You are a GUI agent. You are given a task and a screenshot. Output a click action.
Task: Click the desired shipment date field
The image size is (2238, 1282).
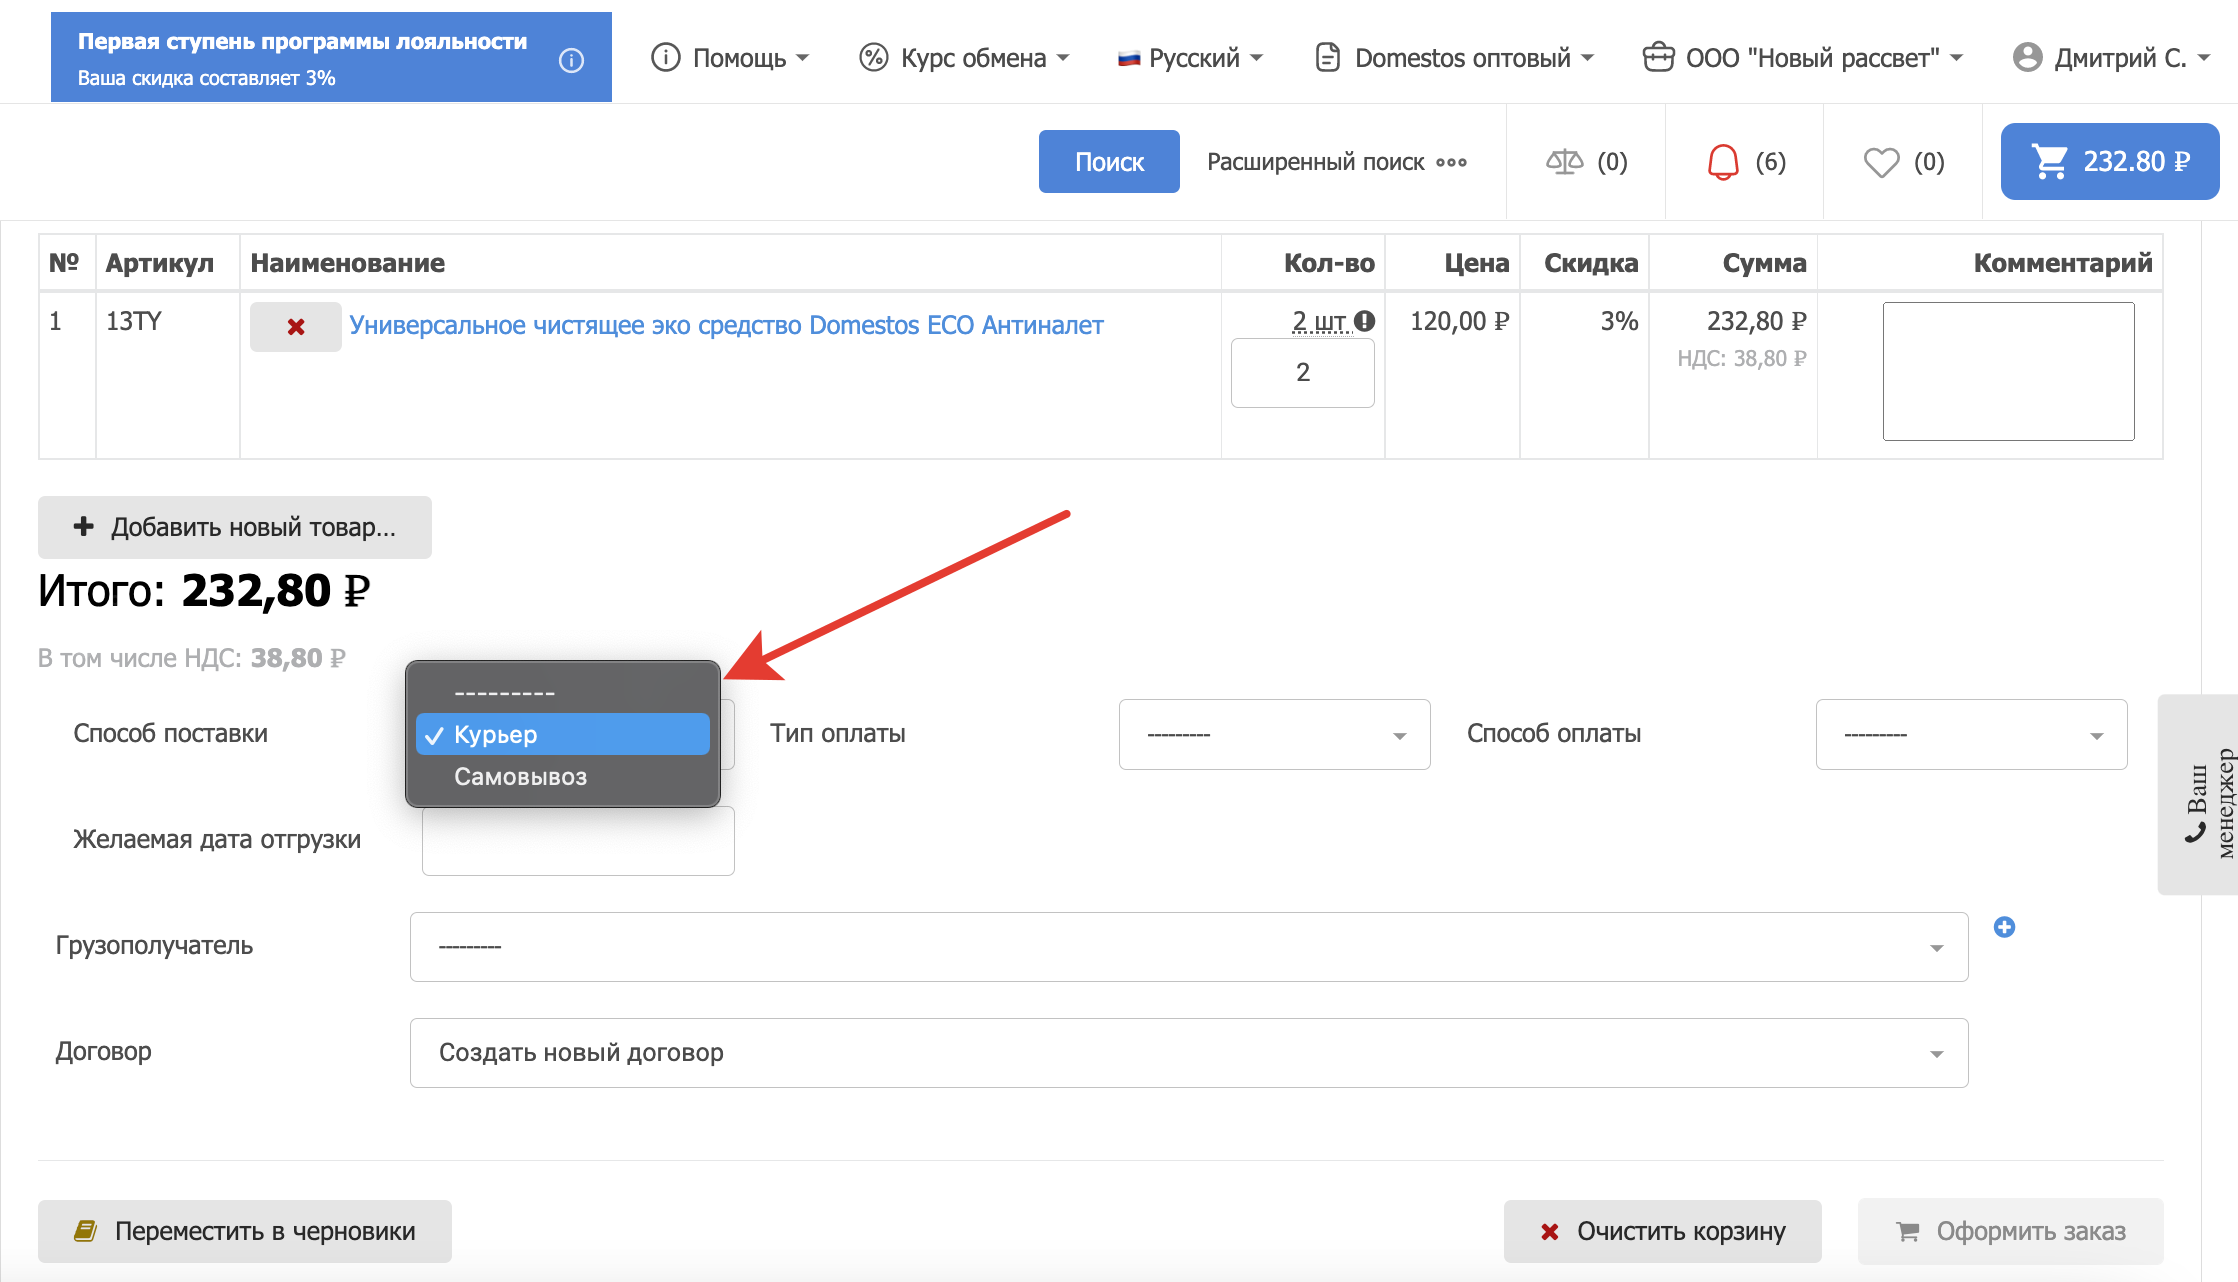click(x=578, y=841)
